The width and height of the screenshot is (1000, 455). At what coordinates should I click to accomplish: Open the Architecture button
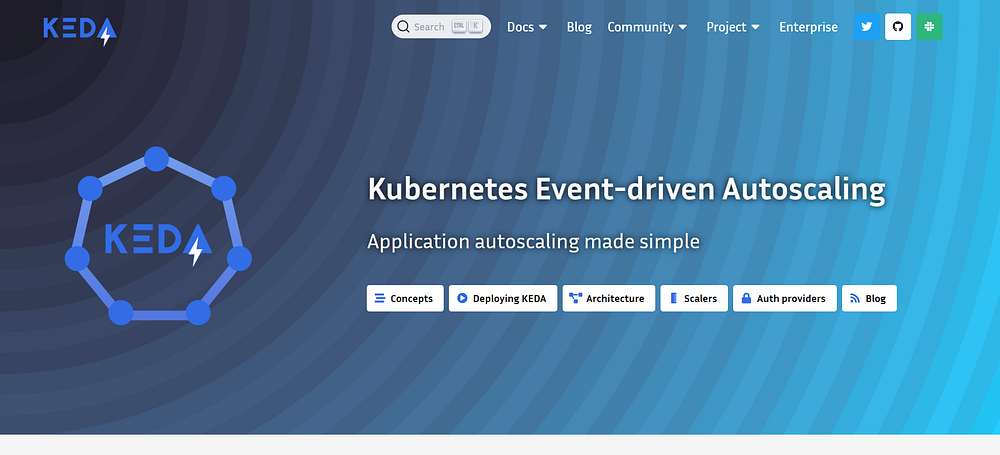pyautogui.click(x=608, y=298)
